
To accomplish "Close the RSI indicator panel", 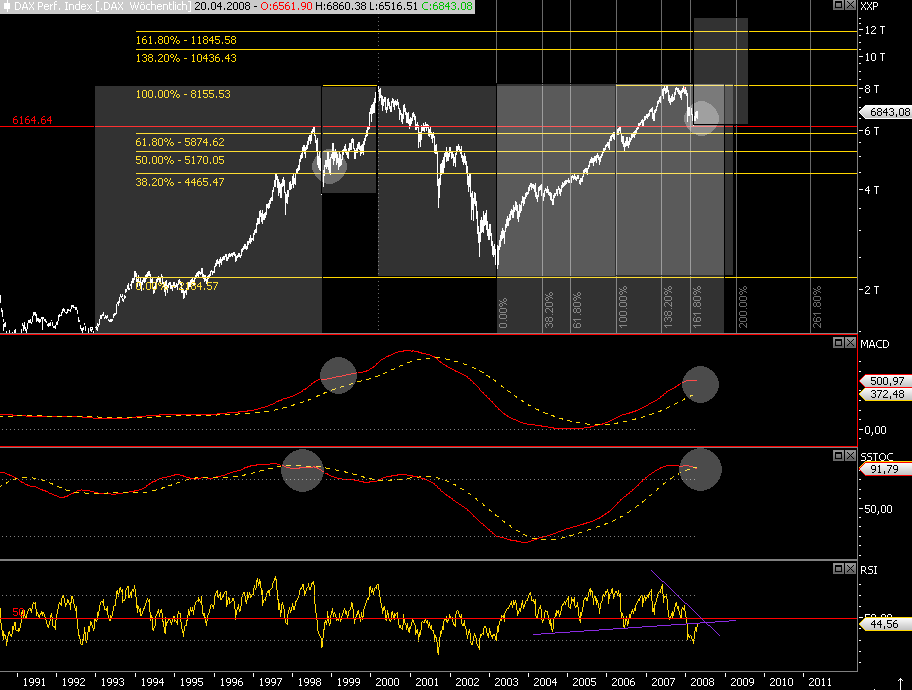I will [x=850, y=568].
